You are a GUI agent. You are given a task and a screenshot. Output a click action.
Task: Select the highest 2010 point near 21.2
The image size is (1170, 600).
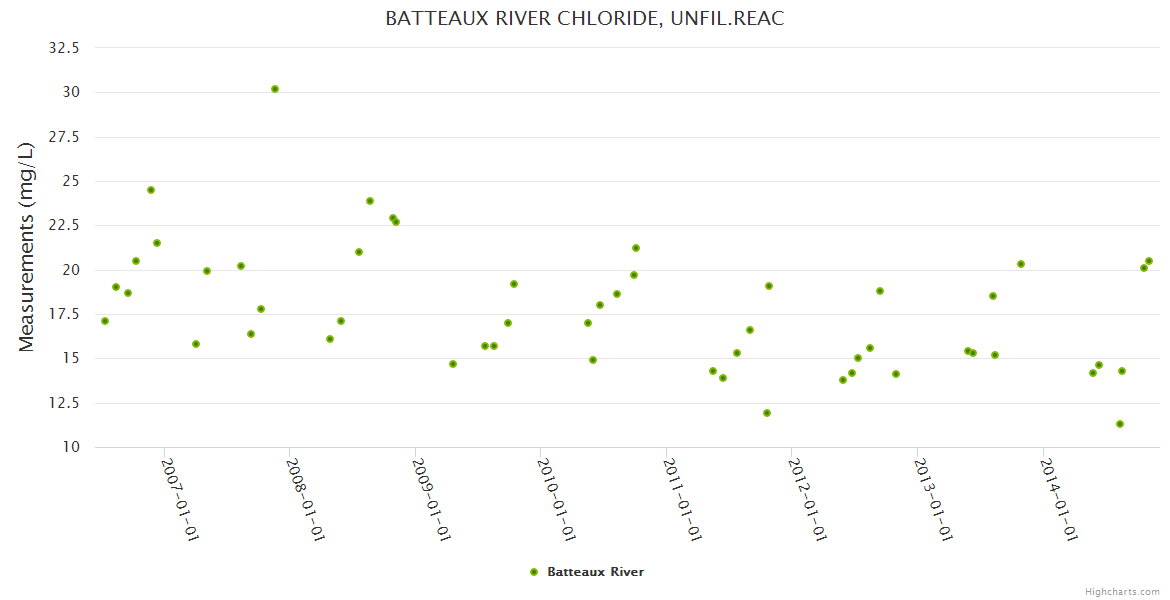coord(636,248)
